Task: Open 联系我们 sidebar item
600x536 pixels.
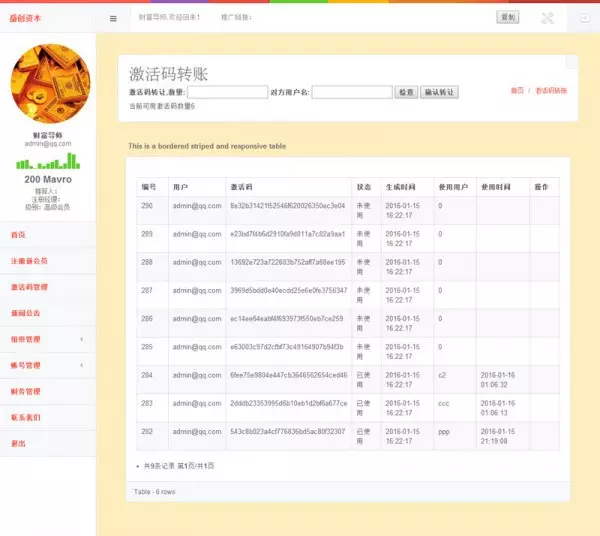Action: [25, 417]
